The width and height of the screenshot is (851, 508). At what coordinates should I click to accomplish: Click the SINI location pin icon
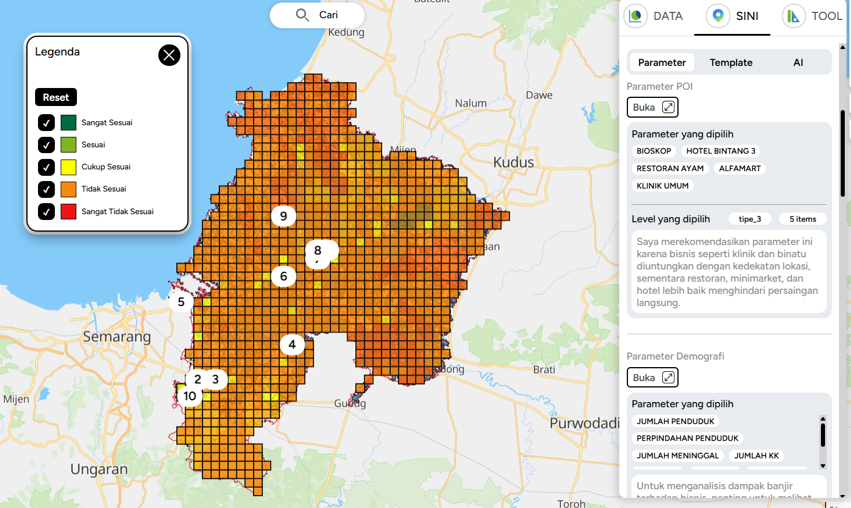point(718,16)
